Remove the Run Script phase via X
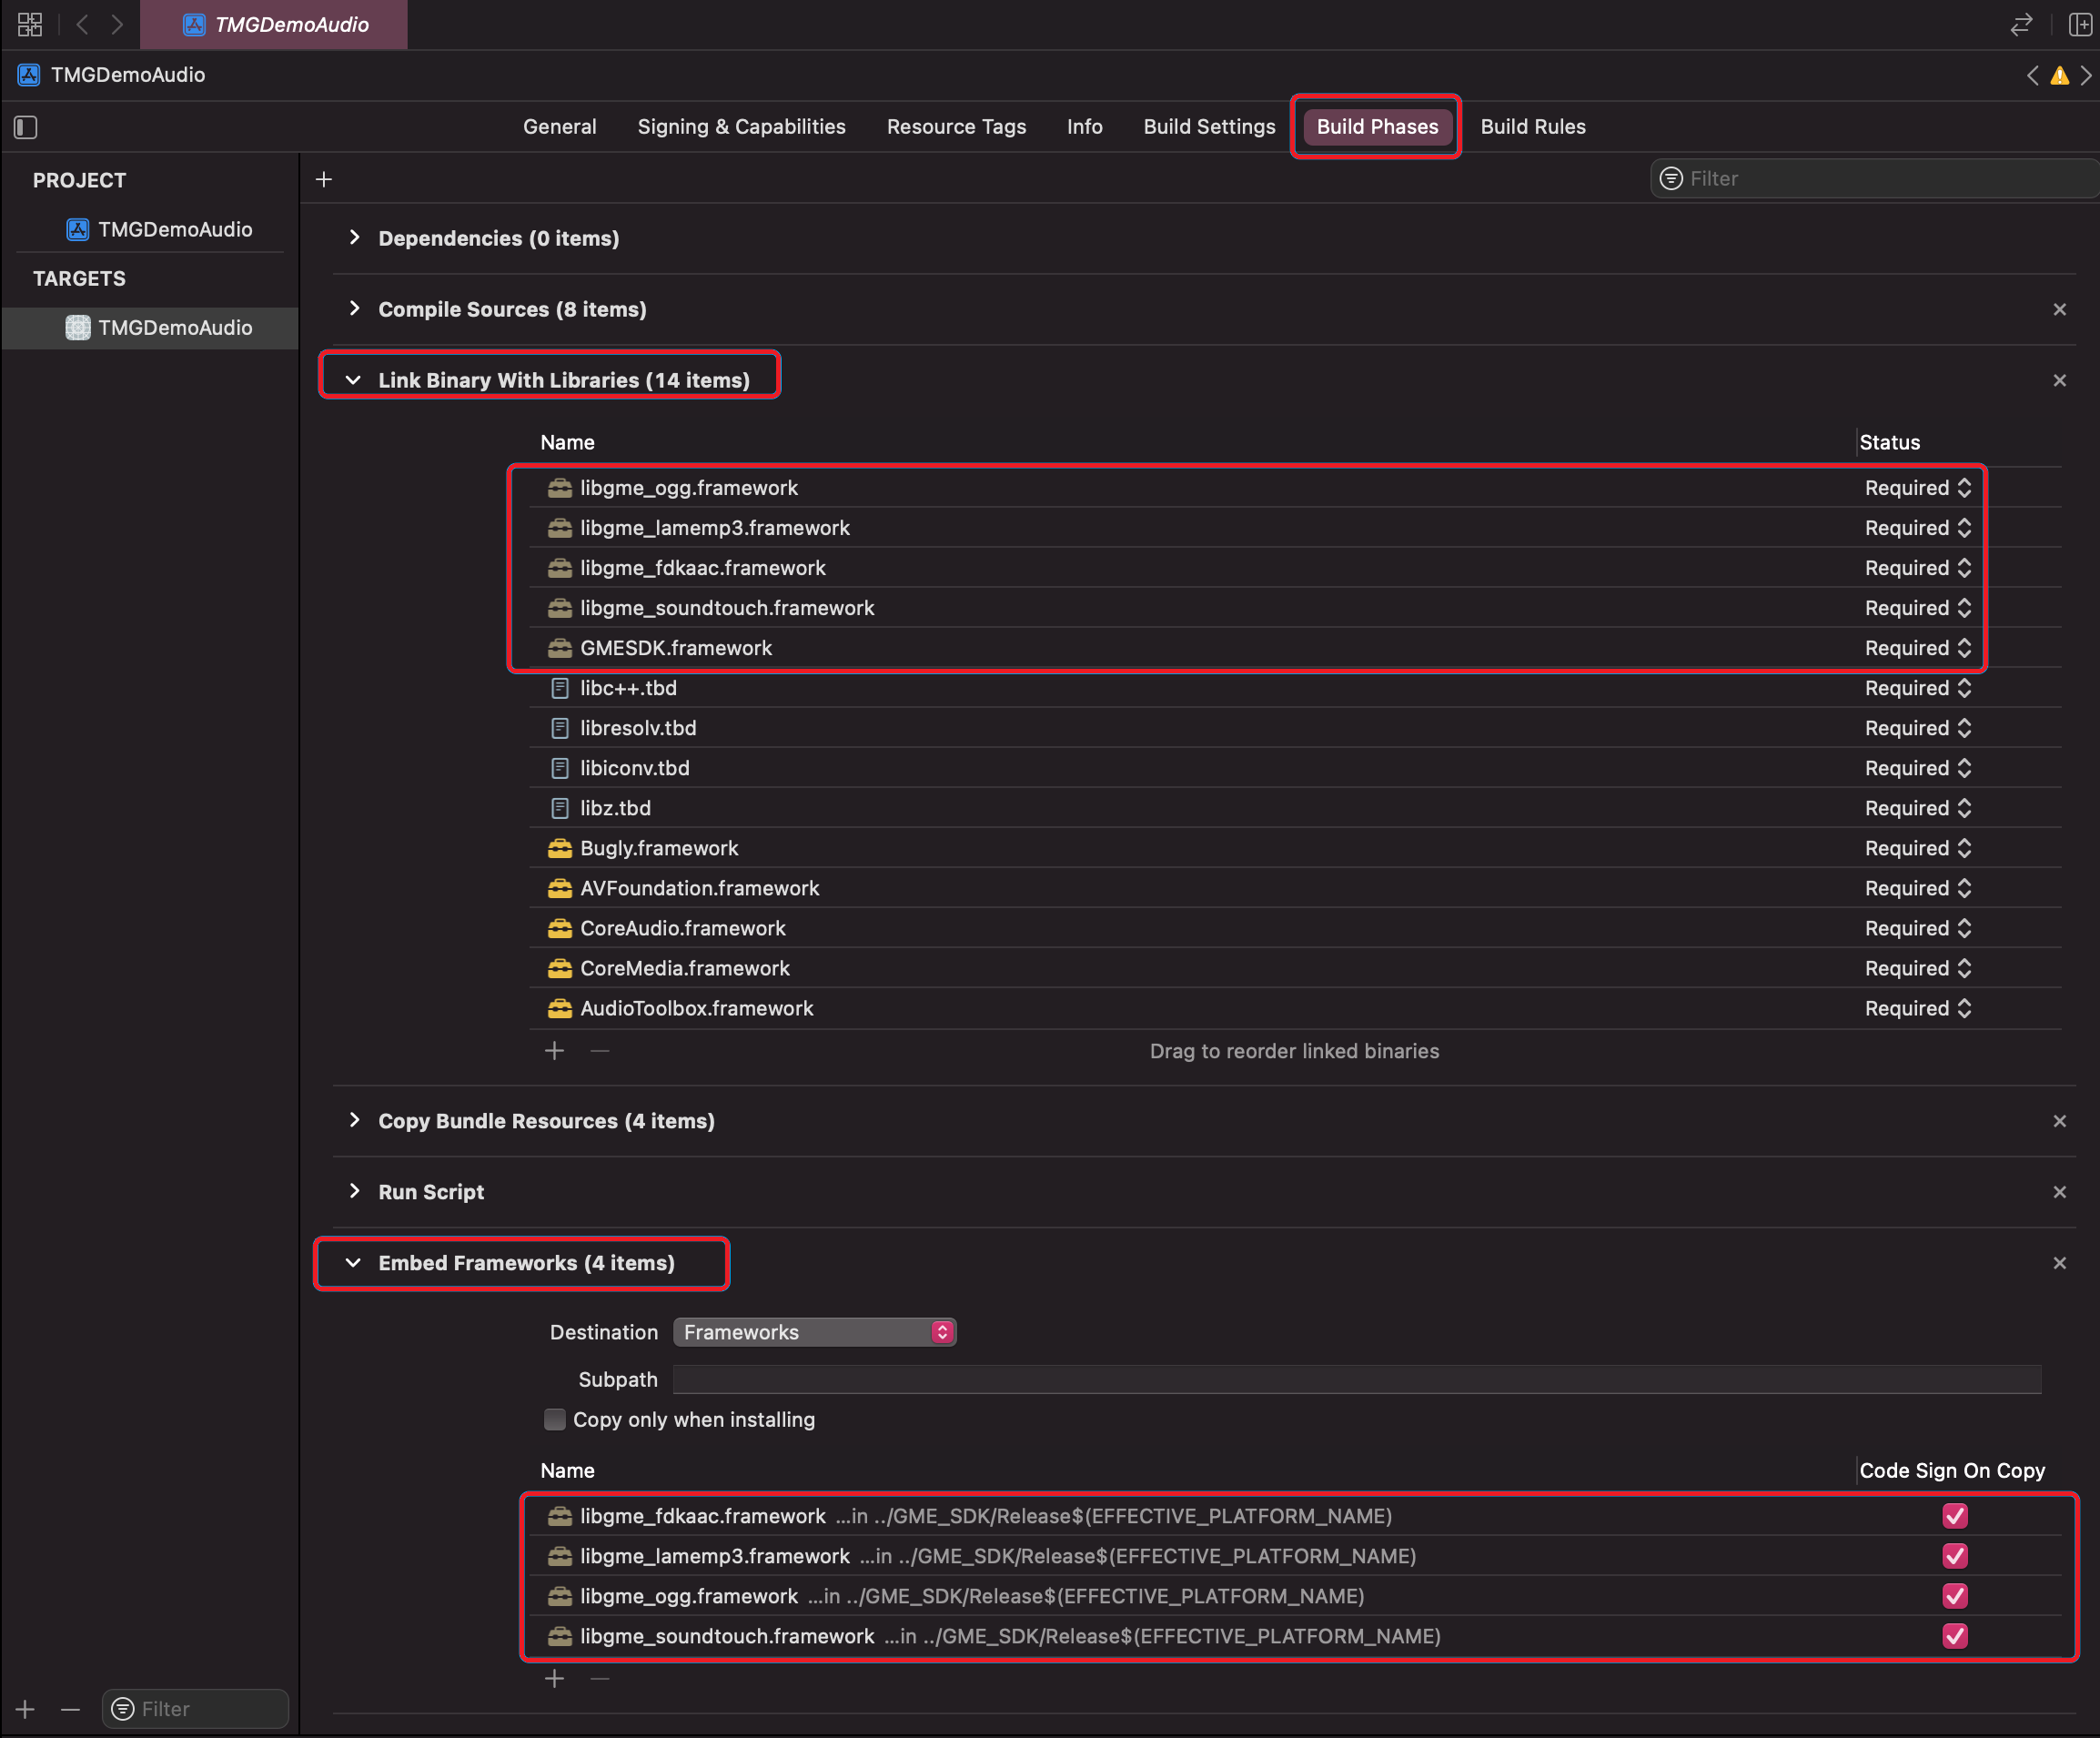2100x1738 pixels. click(x=2059, y=1192)
